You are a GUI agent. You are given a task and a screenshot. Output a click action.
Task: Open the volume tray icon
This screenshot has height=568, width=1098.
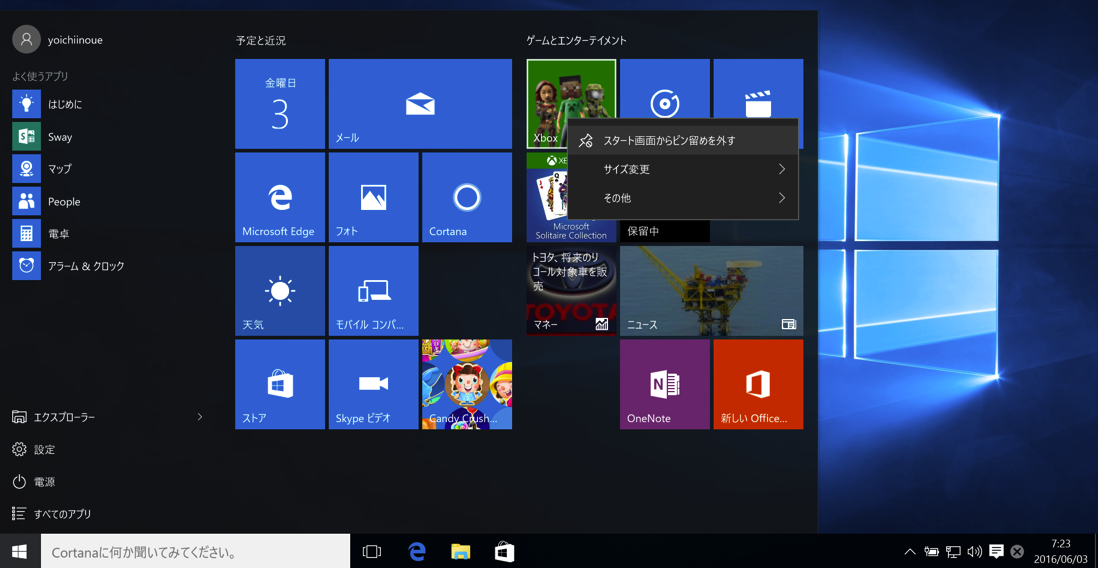click(975, 552)
